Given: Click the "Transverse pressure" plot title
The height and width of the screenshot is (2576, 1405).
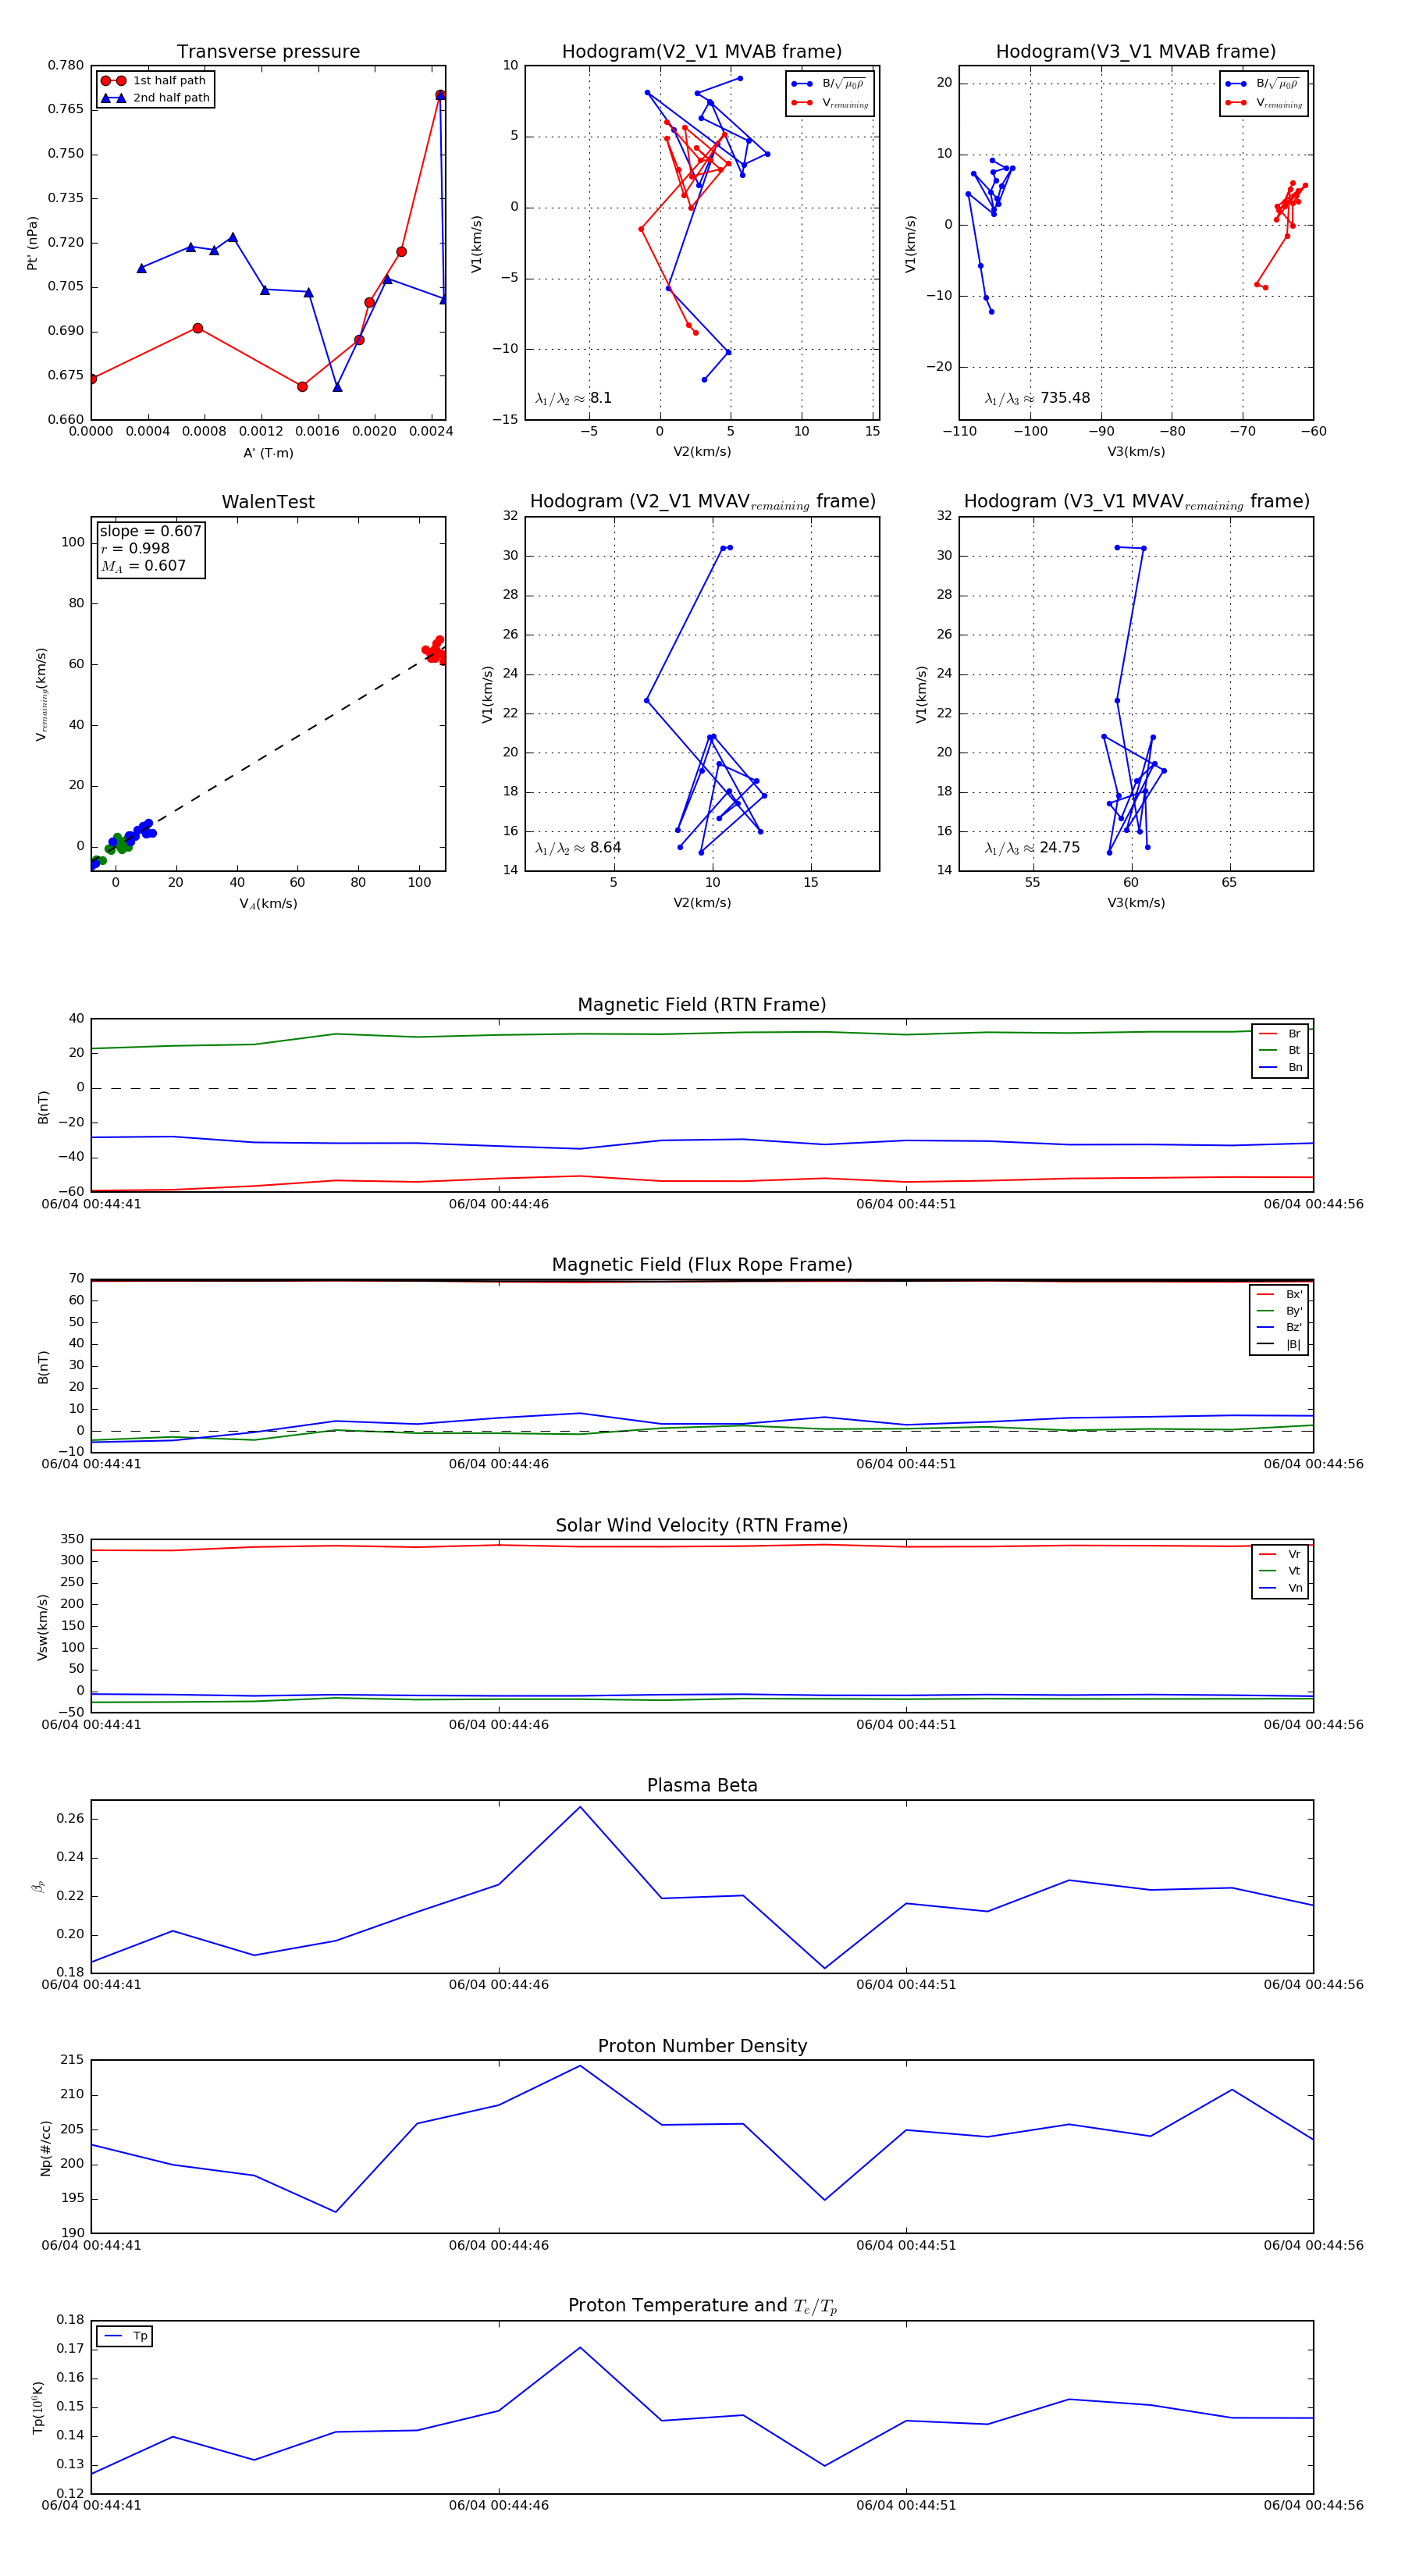Looking at the screenshot, I should click(x=268, y=52).
